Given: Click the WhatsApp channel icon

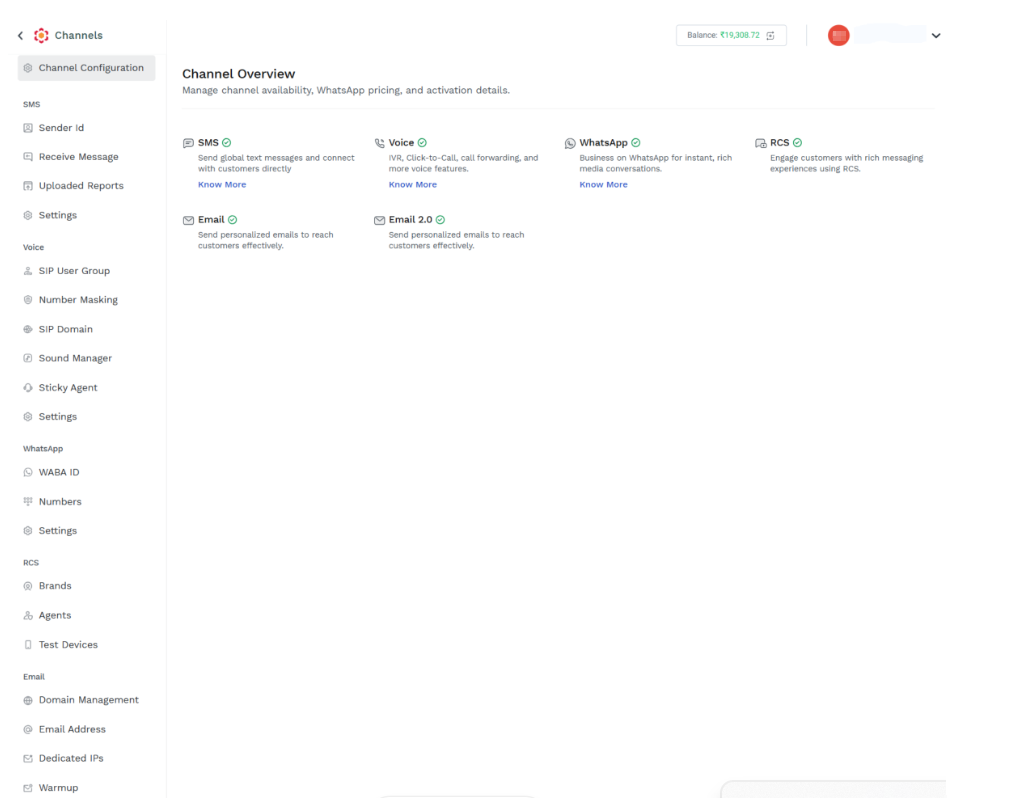Looking at the screenshot, I should click(x=570, y=143).
